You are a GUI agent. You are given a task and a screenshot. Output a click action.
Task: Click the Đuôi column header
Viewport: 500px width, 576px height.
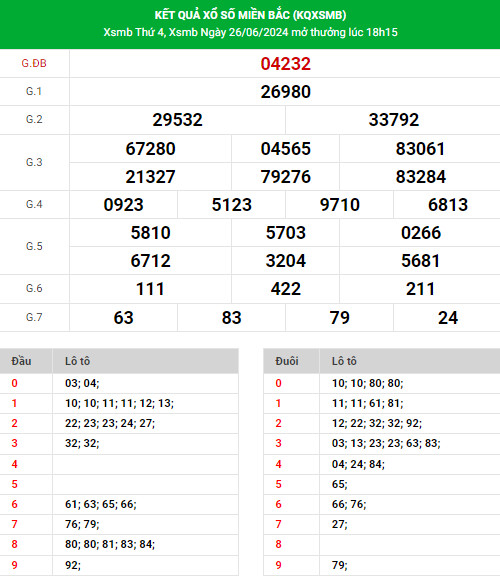(x=287, y=361)
